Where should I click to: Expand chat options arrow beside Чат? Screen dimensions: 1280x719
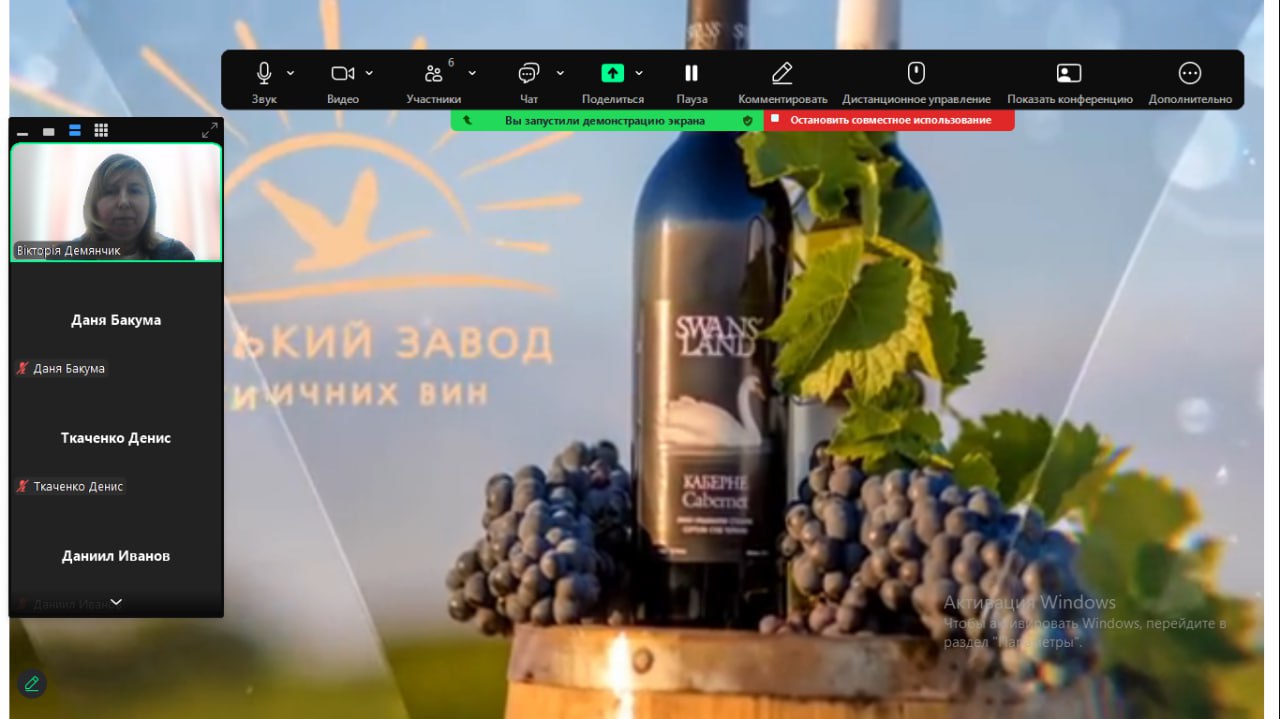(560, 73)
